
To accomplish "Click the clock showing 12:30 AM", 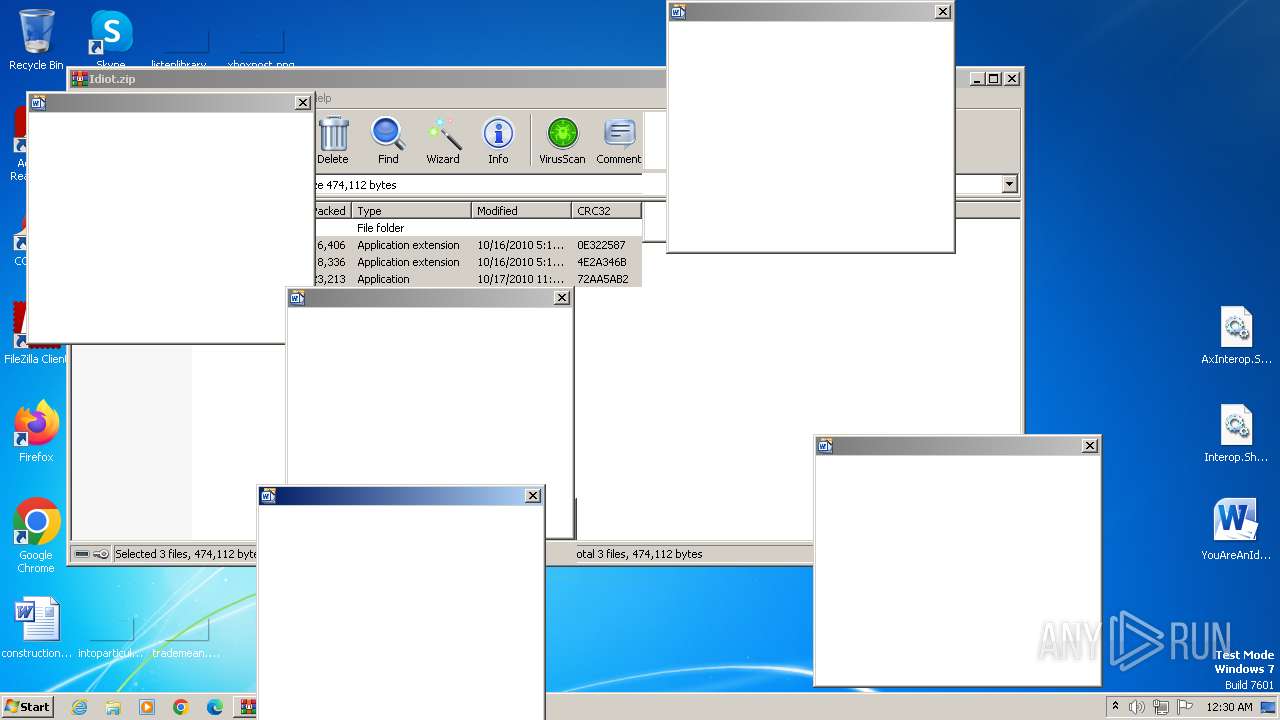I will coord(1229,707).
